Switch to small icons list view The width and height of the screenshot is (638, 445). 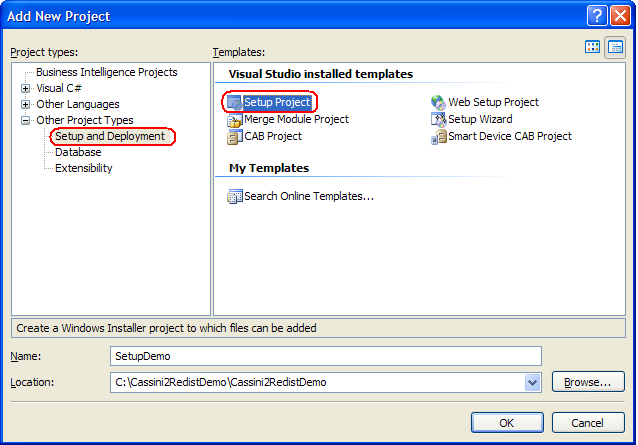coord(615,48)
